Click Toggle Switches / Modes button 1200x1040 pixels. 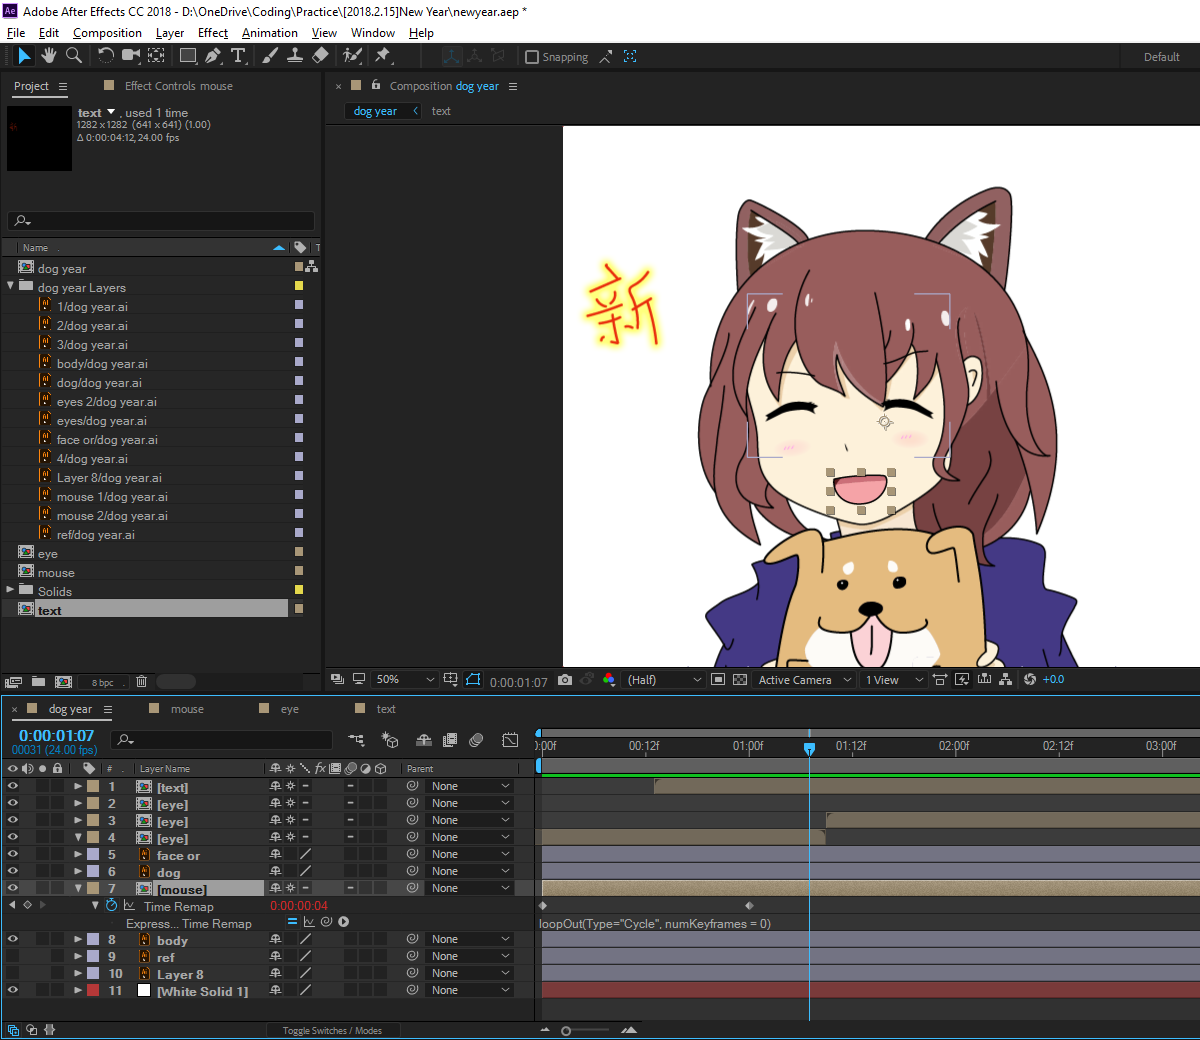(332, 1030)
